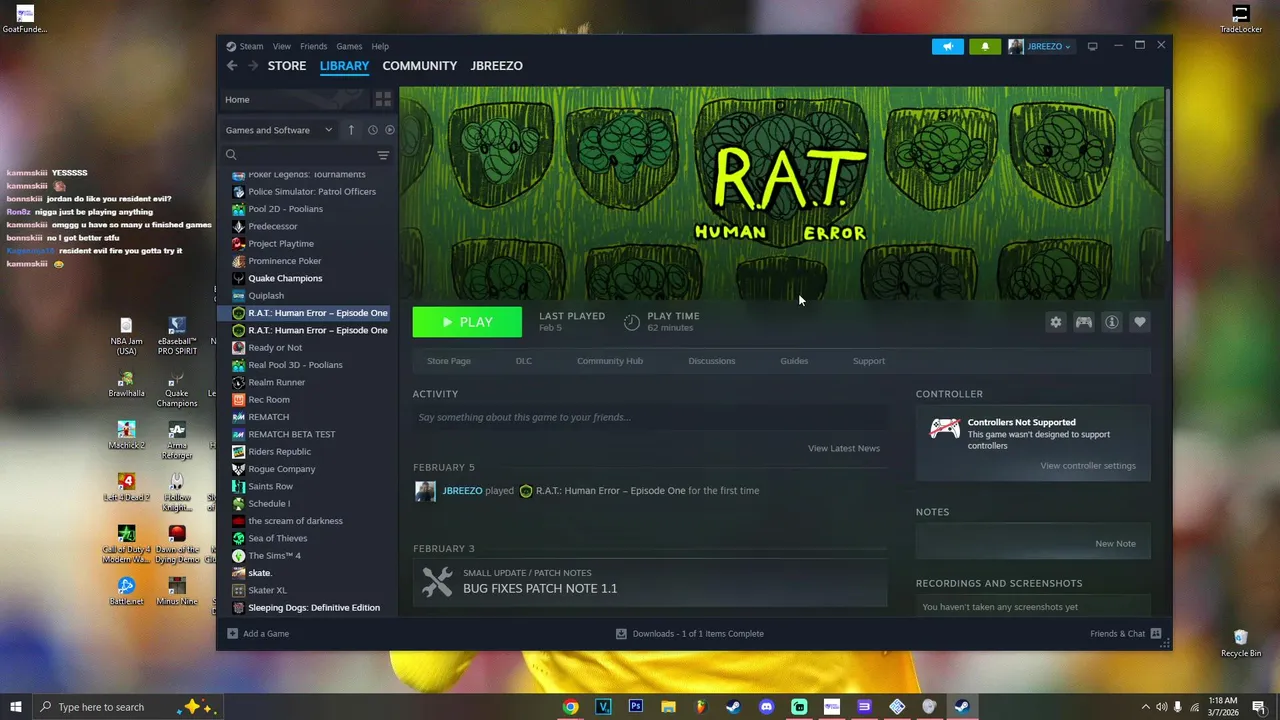Open the DLC link
Screen dimensions: 1280x720
pyautogui.click(x=524, y=361)
